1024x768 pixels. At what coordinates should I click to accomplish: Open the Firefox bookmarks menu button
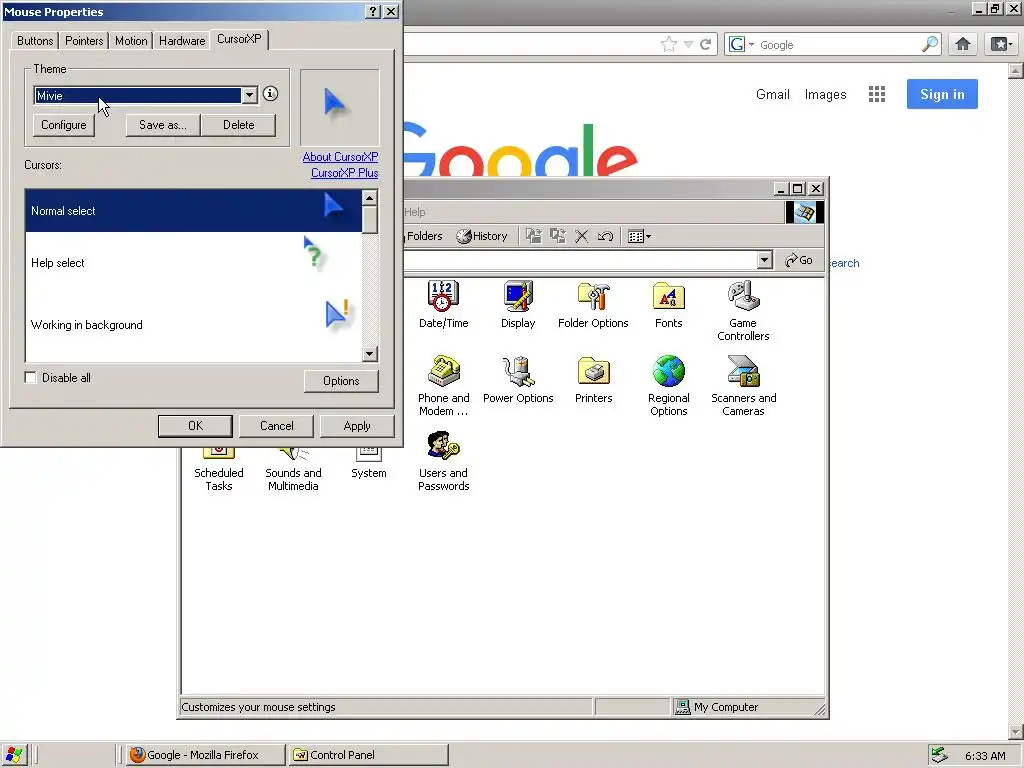(1000, 44)
